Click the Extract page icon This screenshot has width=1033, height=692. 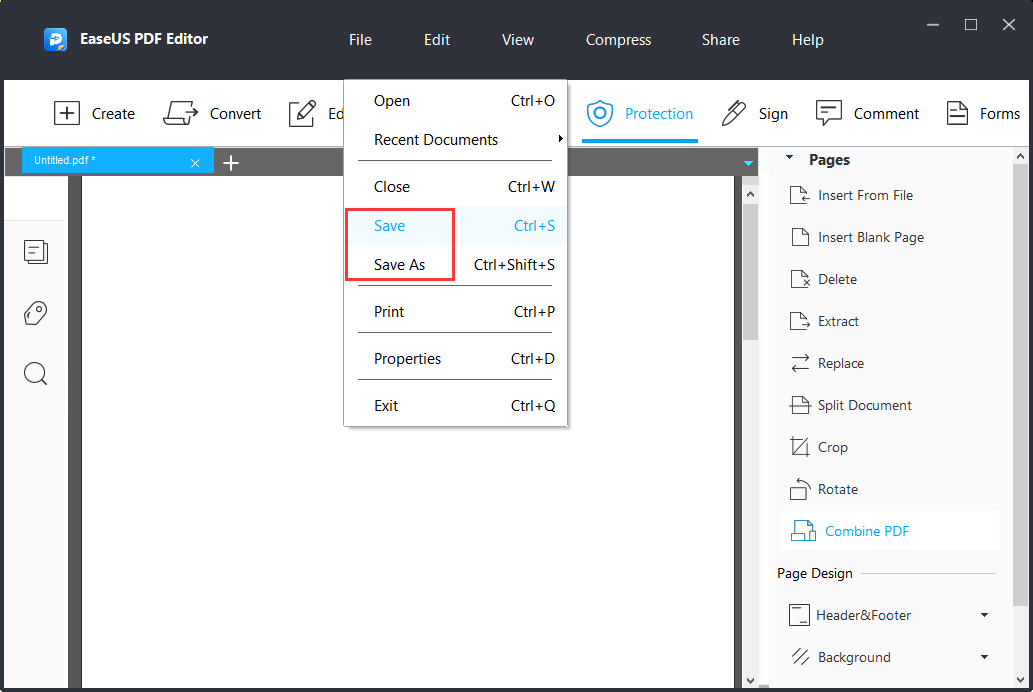click(800, 321)
